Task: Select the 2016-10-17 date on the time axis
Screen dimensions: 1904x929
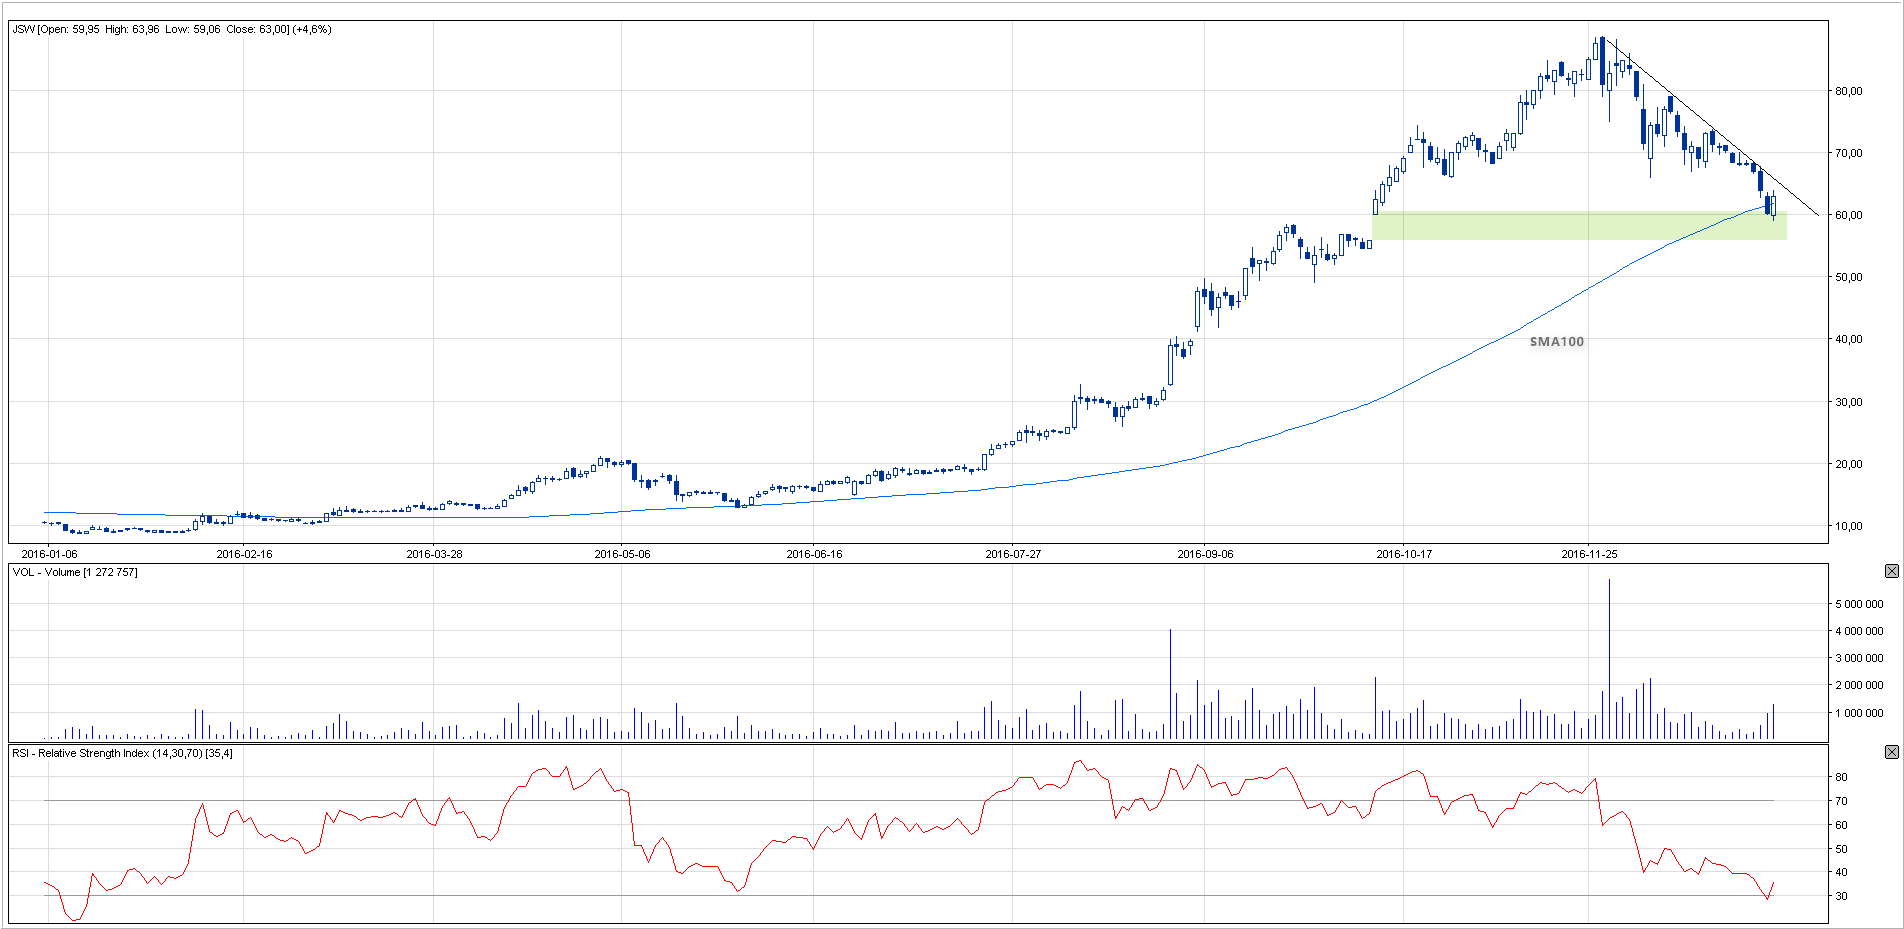Action: point(1404,554)
